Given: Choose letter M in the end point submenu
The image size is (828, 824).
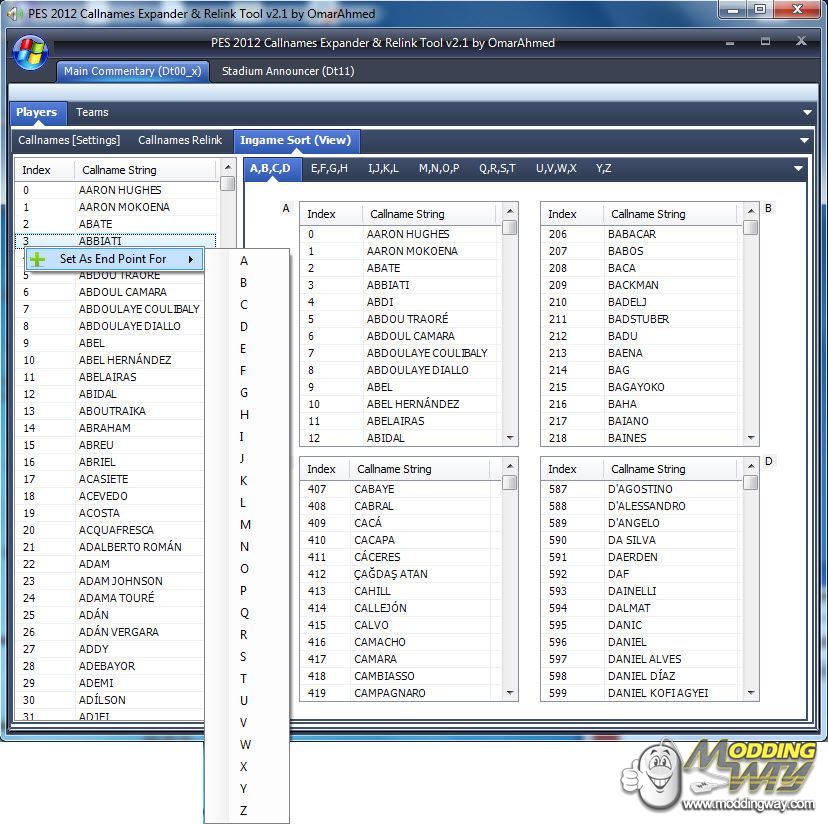Looking at the screenshot, I should pos(245,525).
